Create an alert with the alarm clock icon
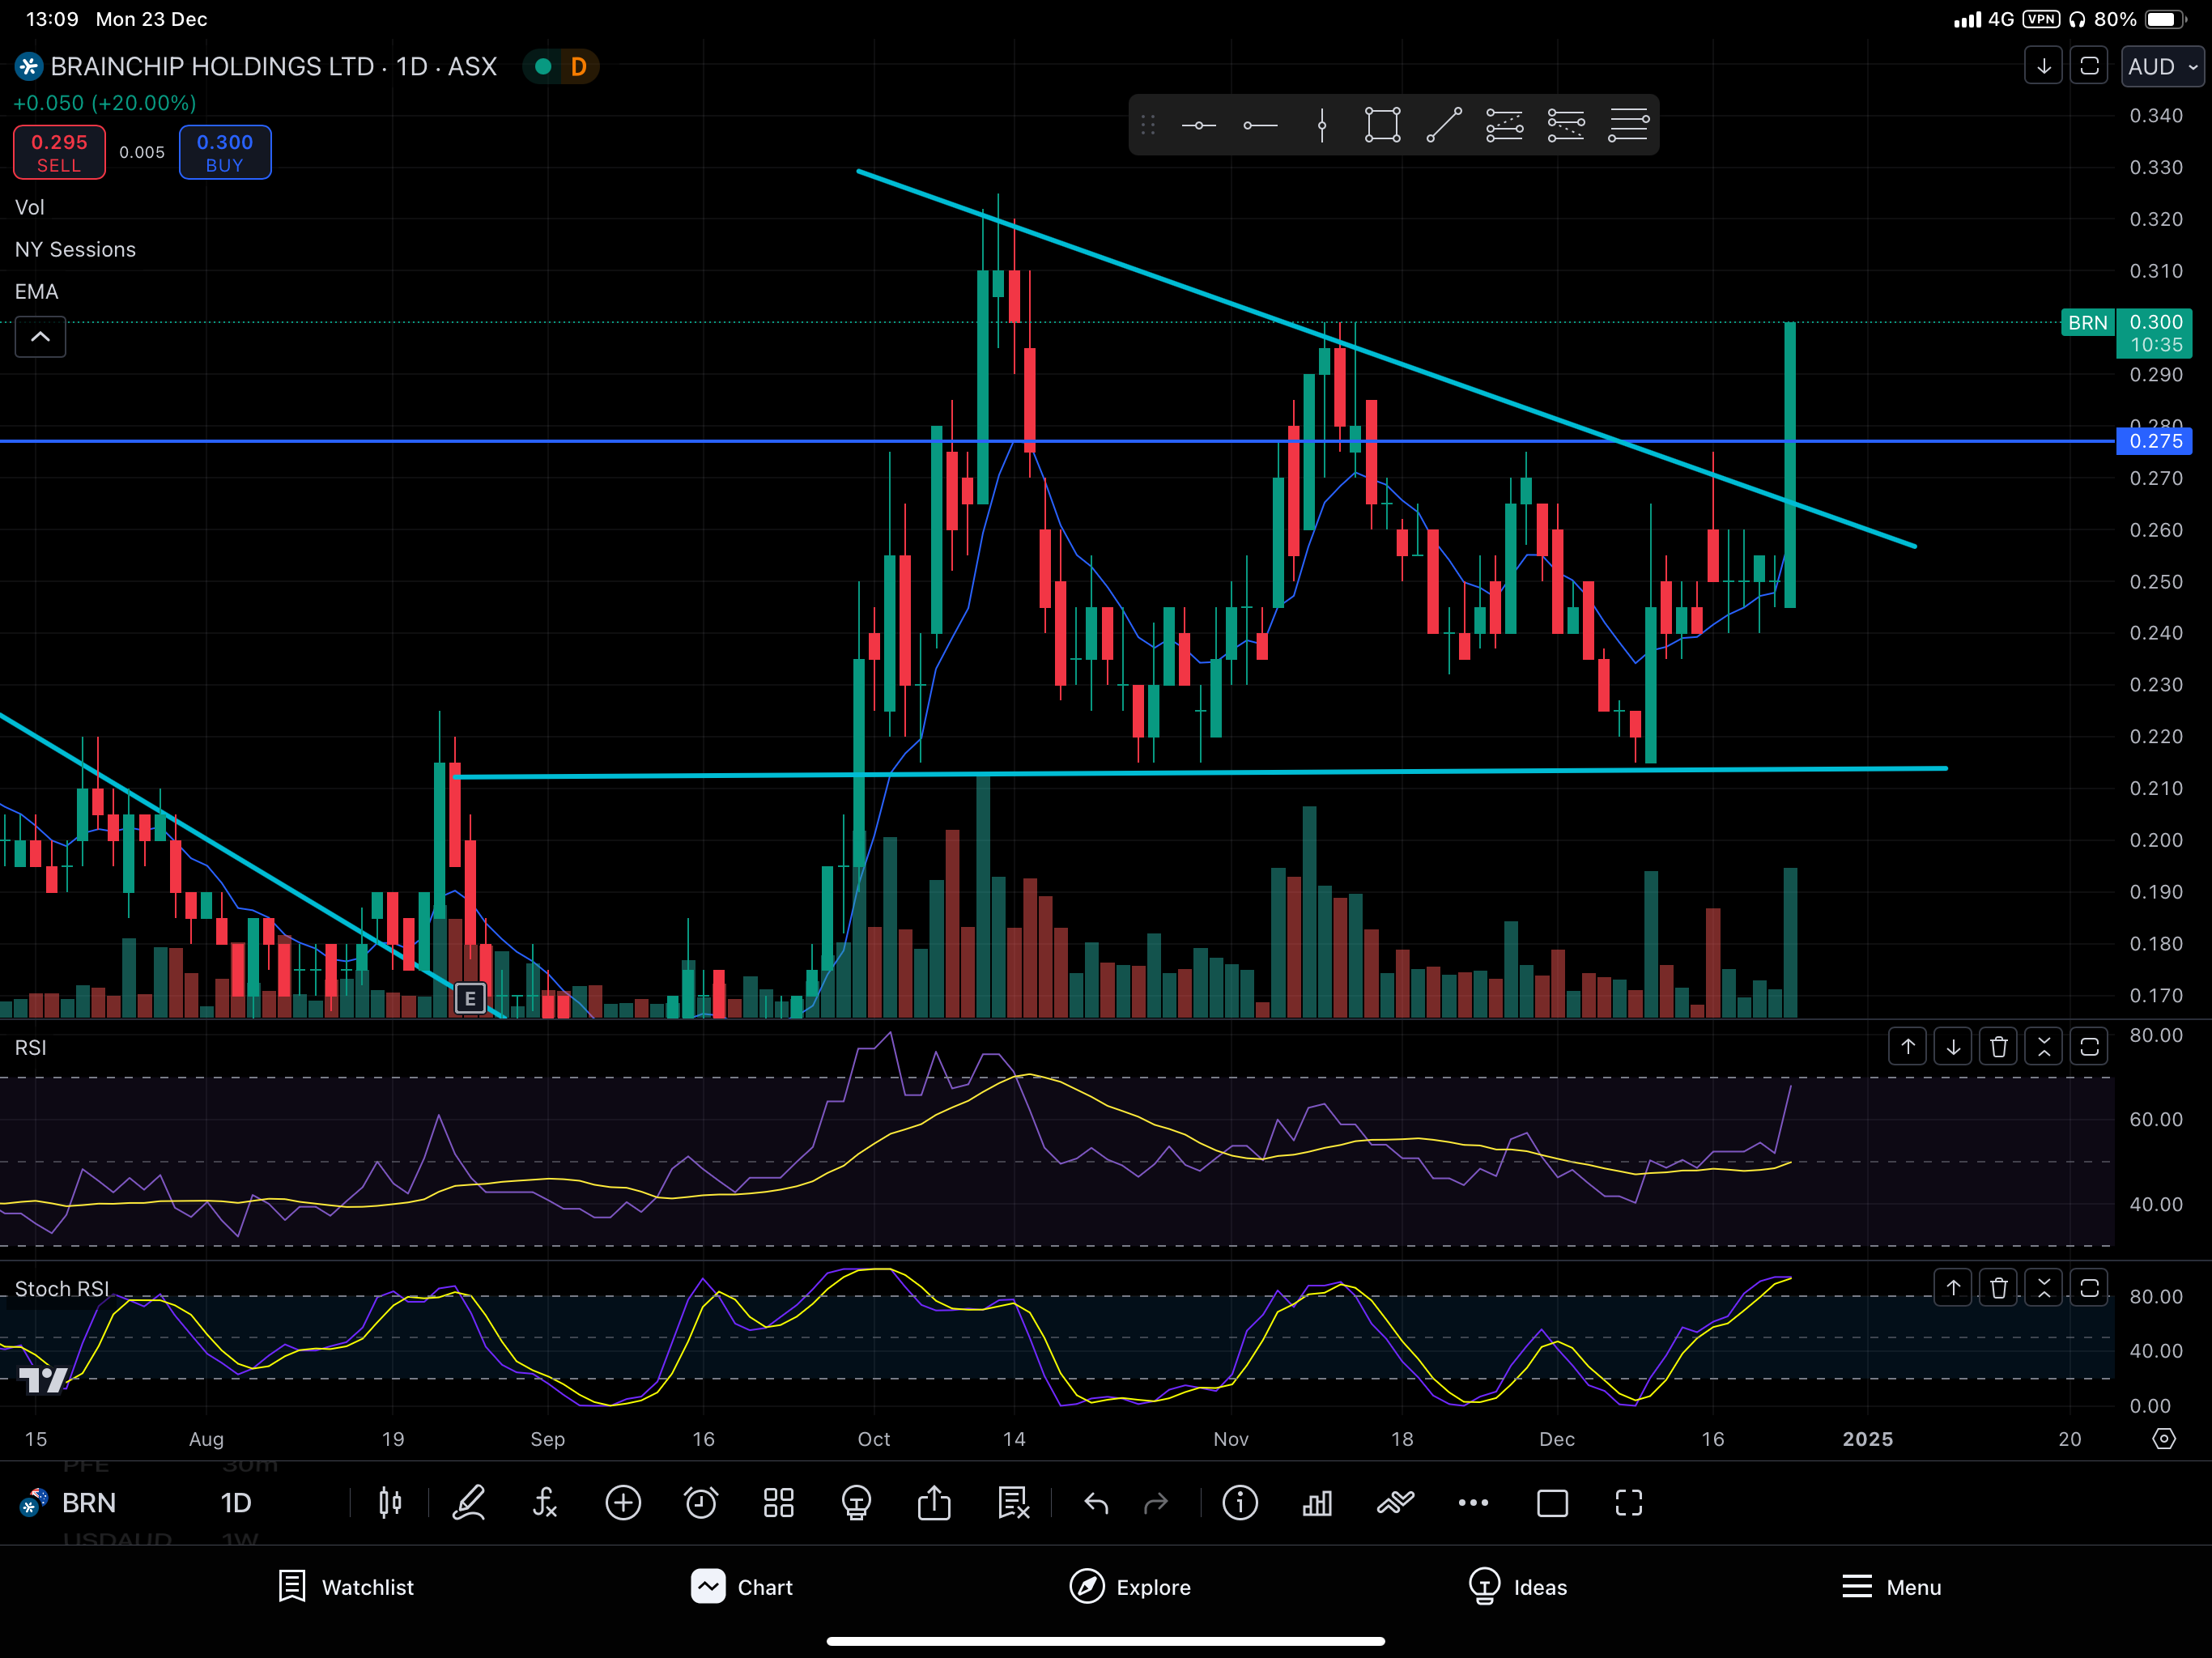The width and height of the screenshot is (2212, 1658). coord(701,1503)
